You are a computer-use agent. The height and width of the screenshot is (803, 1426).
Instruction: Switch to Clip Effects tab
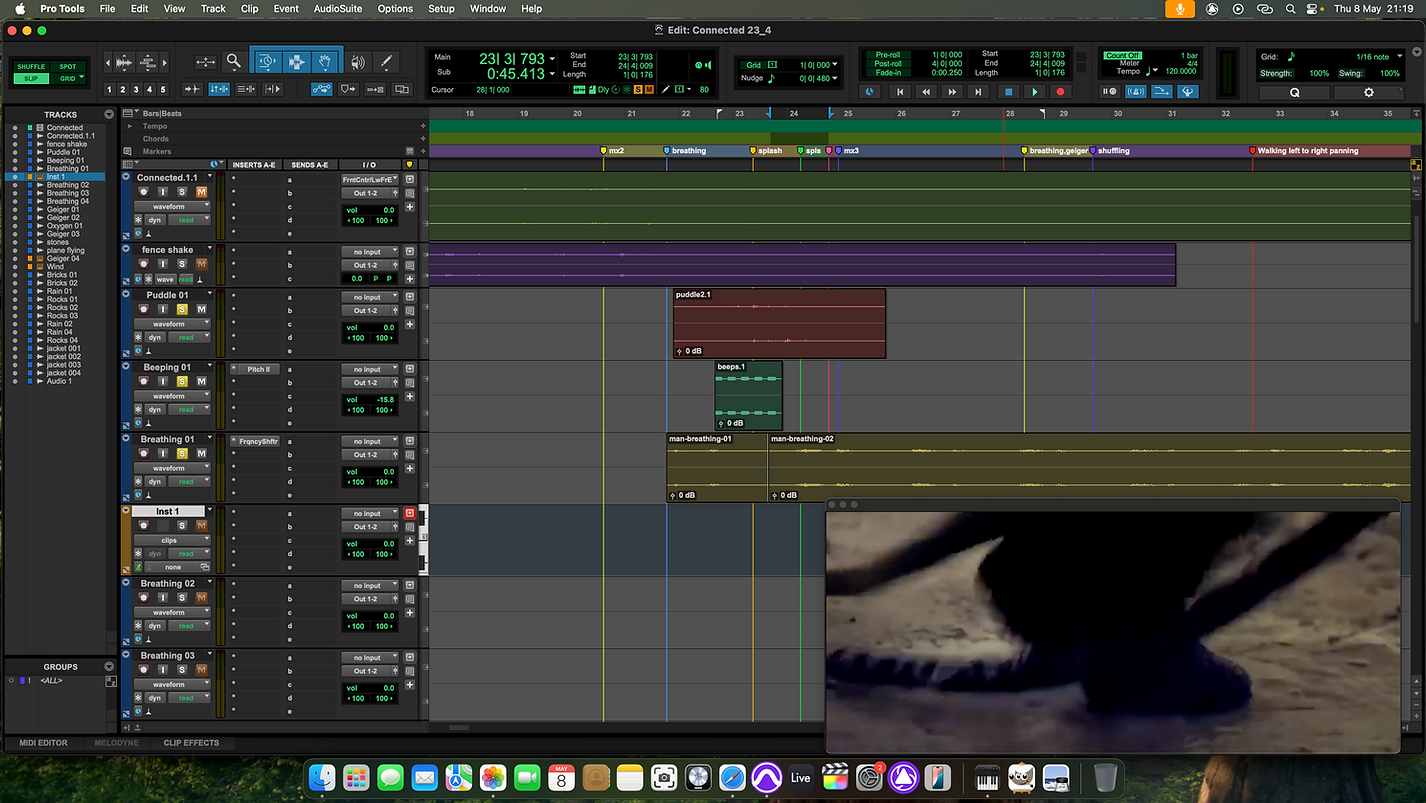tap(191, 743)
